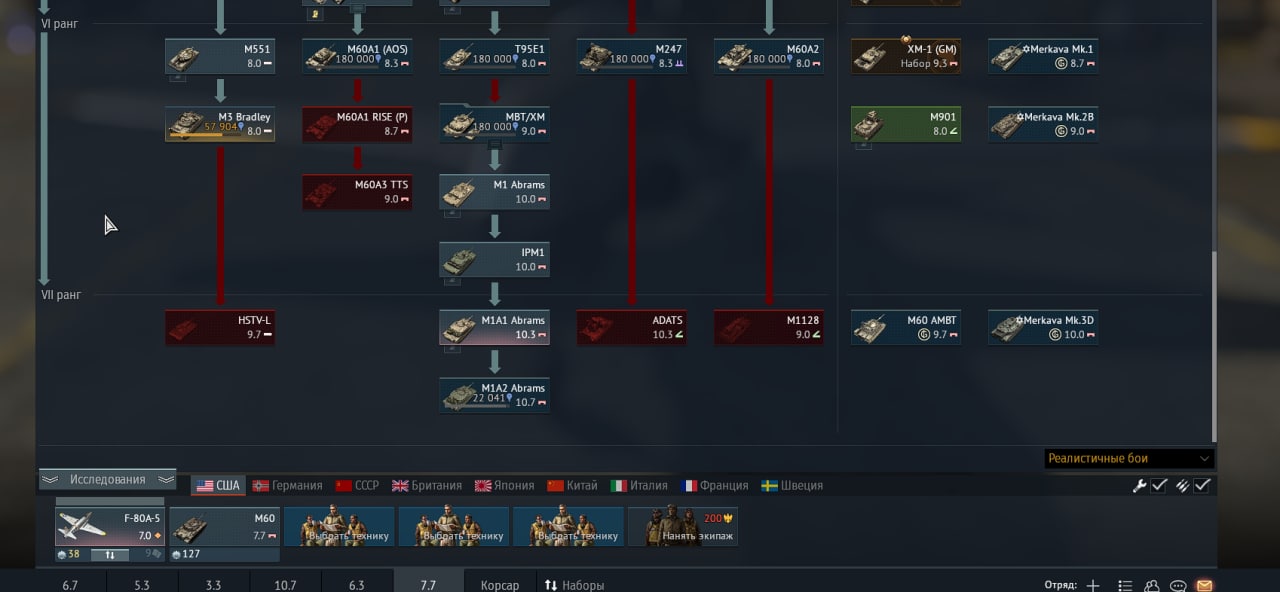
Task: Select the M1A2 Abrams tank card
Action: [494, 395]
